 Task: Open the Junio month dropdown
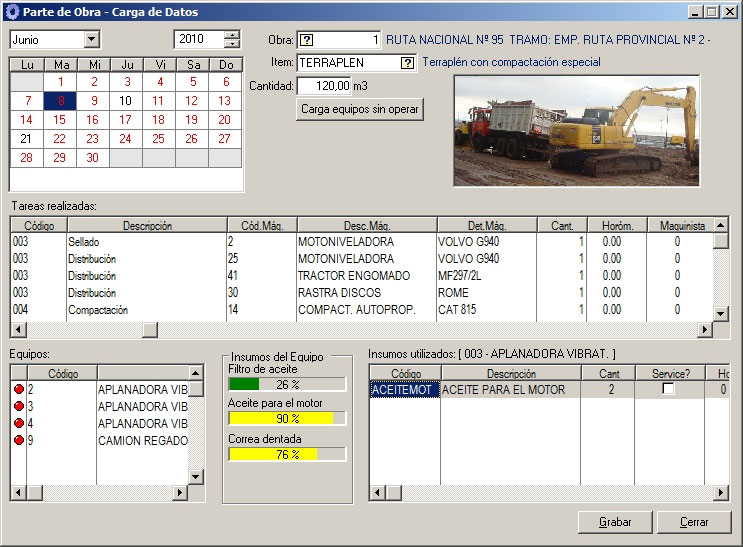[92, 39]
